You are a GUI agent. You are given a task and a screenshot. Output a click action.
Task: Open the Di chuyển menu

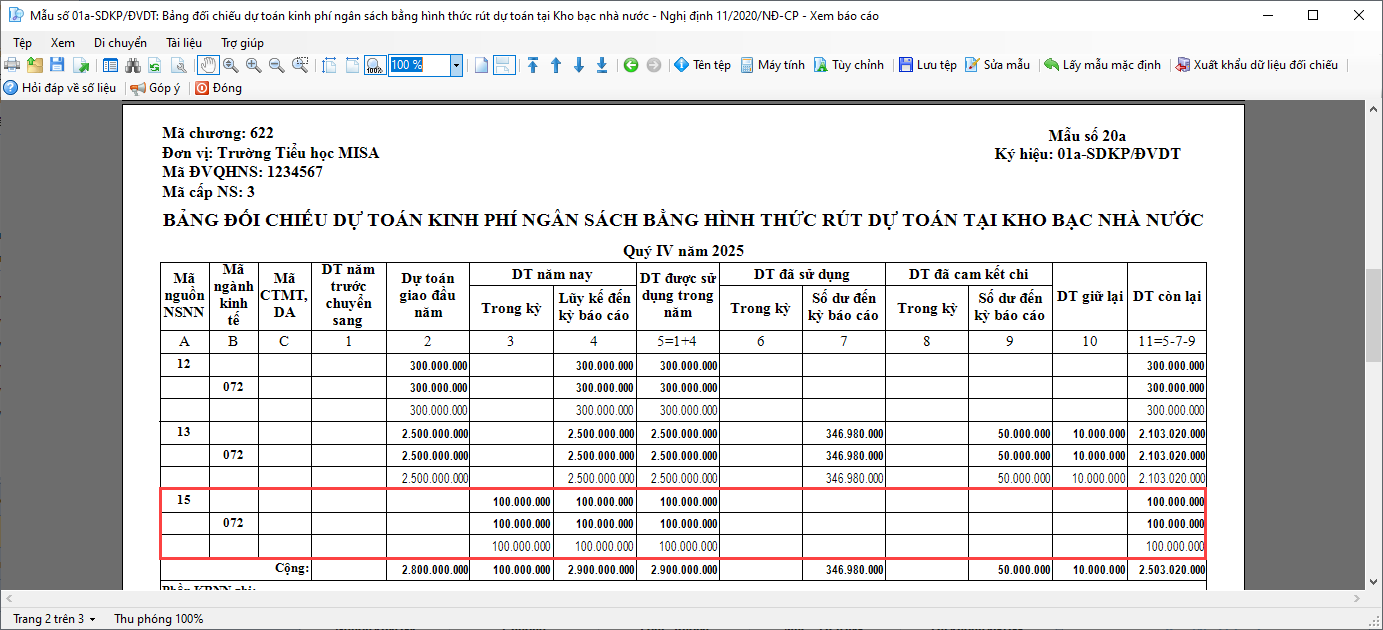(x=120, y=43)
